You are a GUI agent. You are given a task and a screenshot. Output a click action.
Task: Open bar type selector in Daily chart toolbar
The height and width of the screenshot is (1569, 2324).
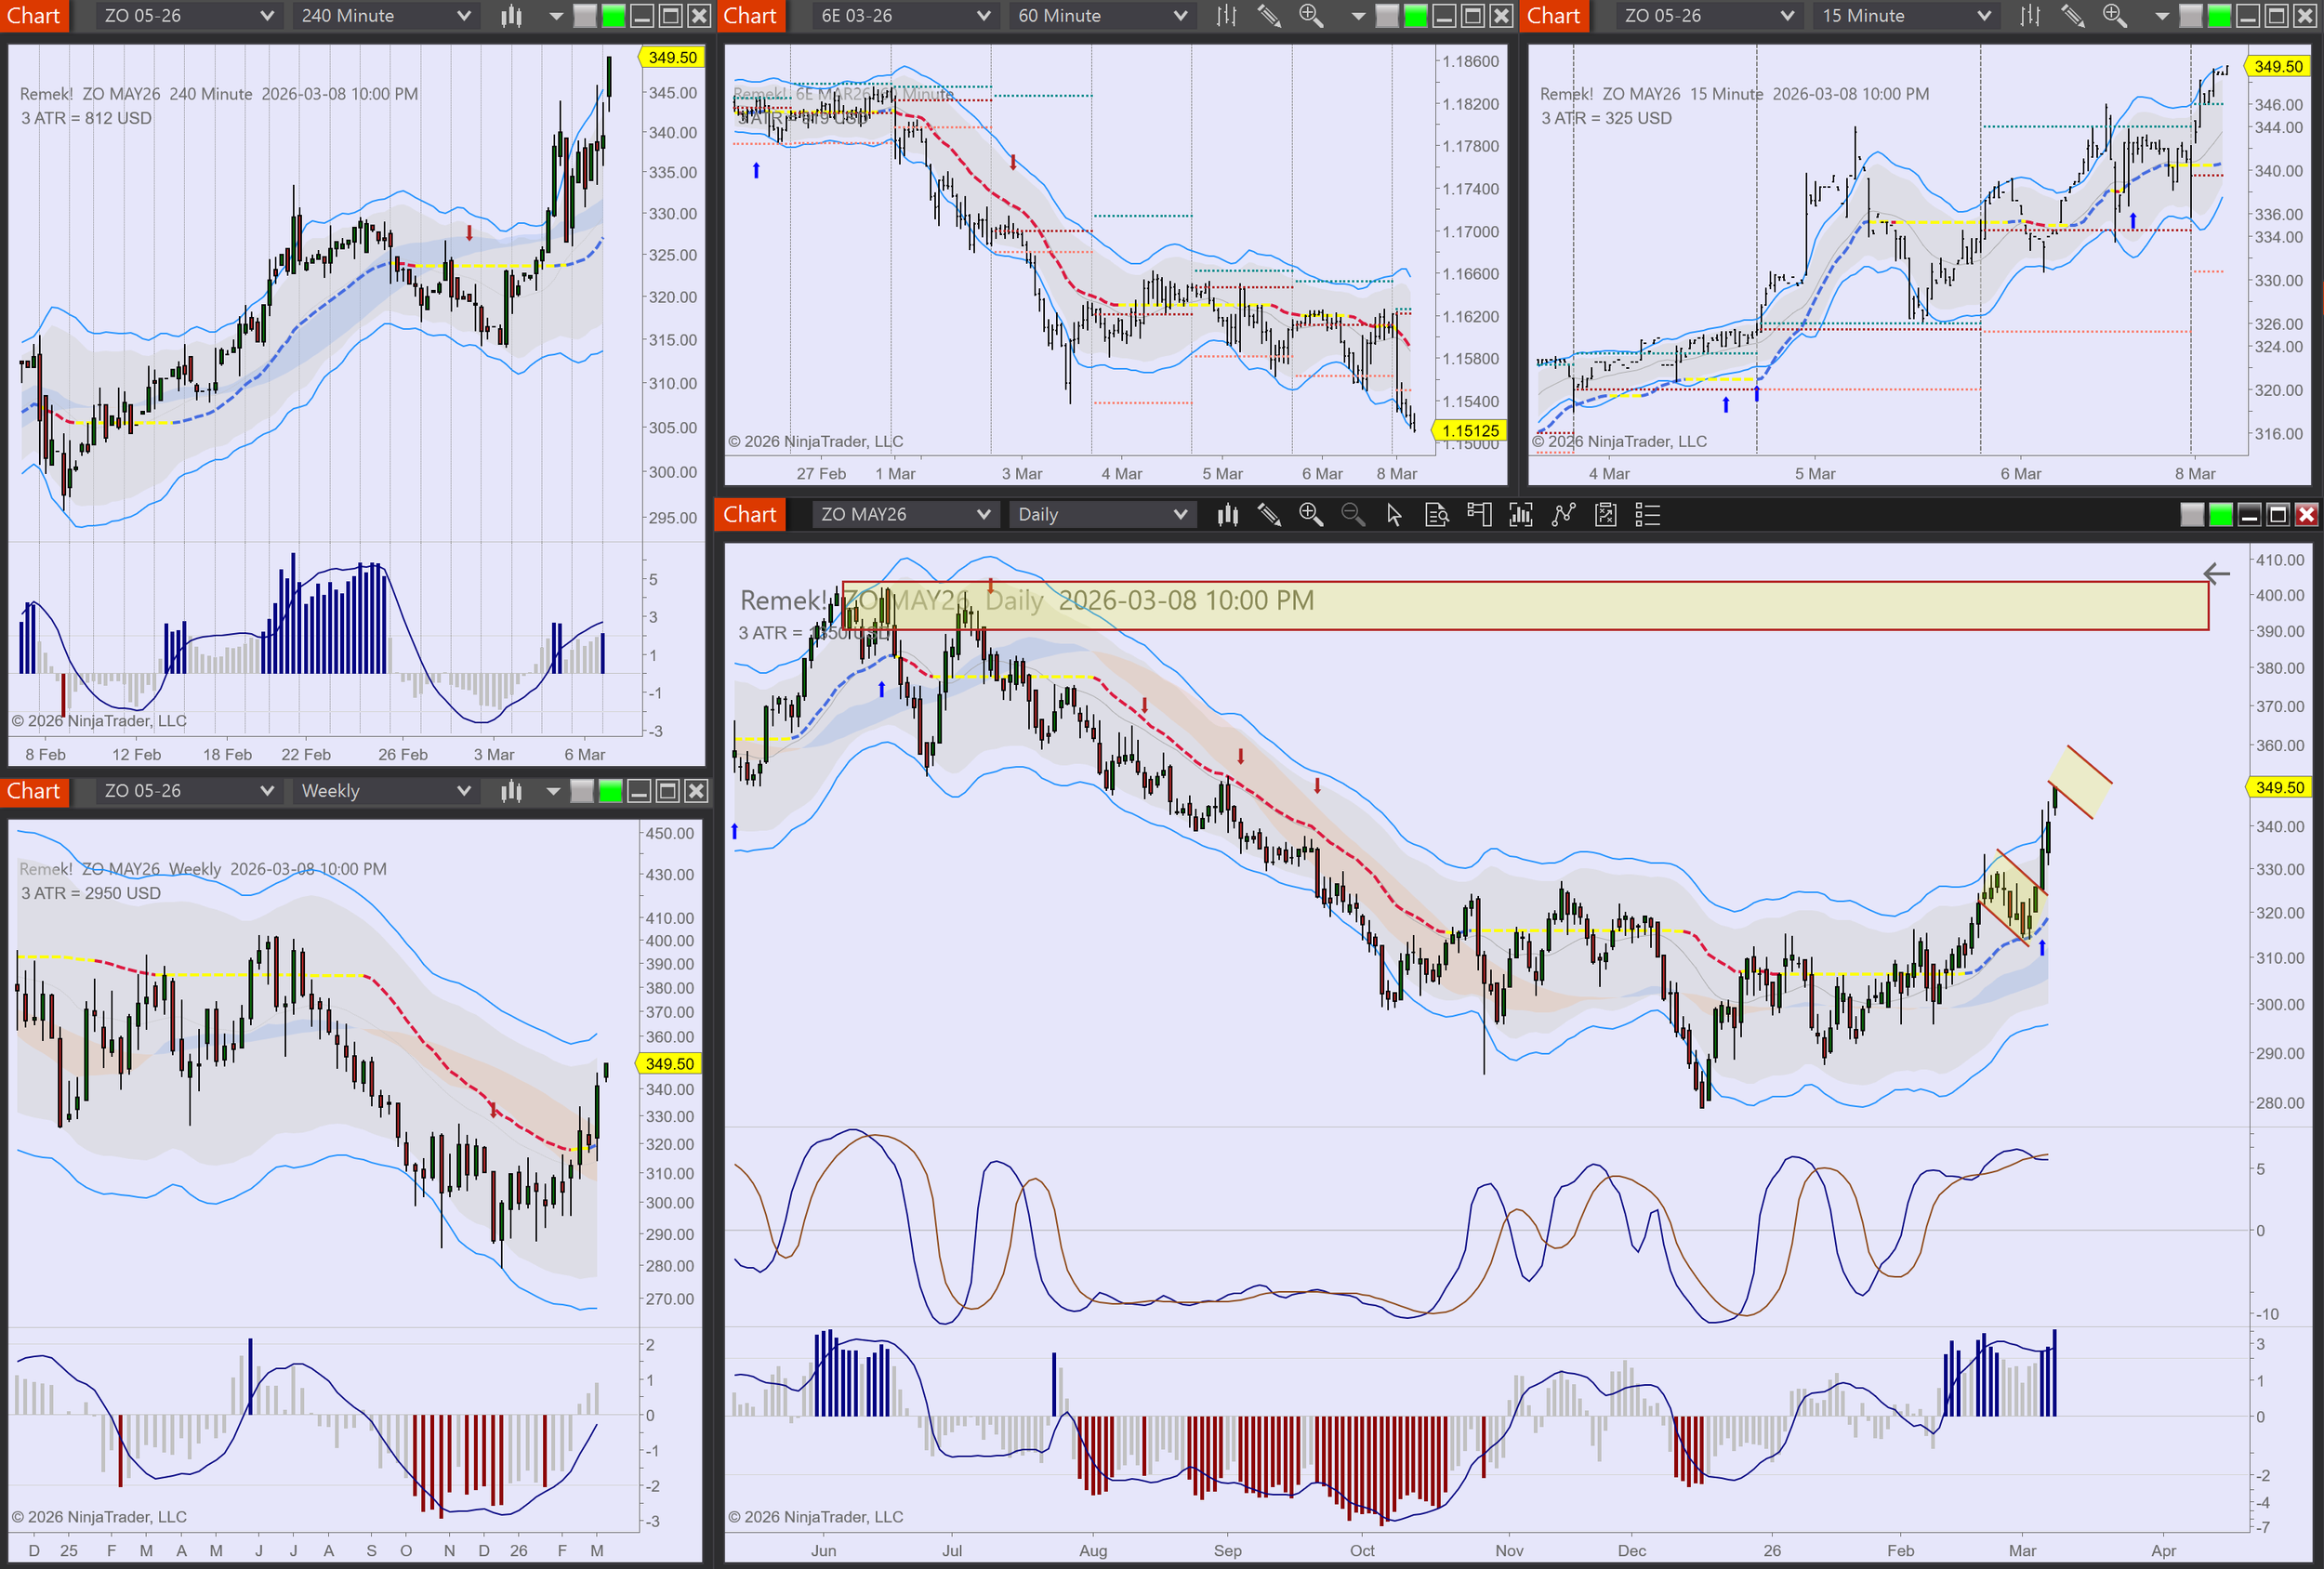(1227, 515)
